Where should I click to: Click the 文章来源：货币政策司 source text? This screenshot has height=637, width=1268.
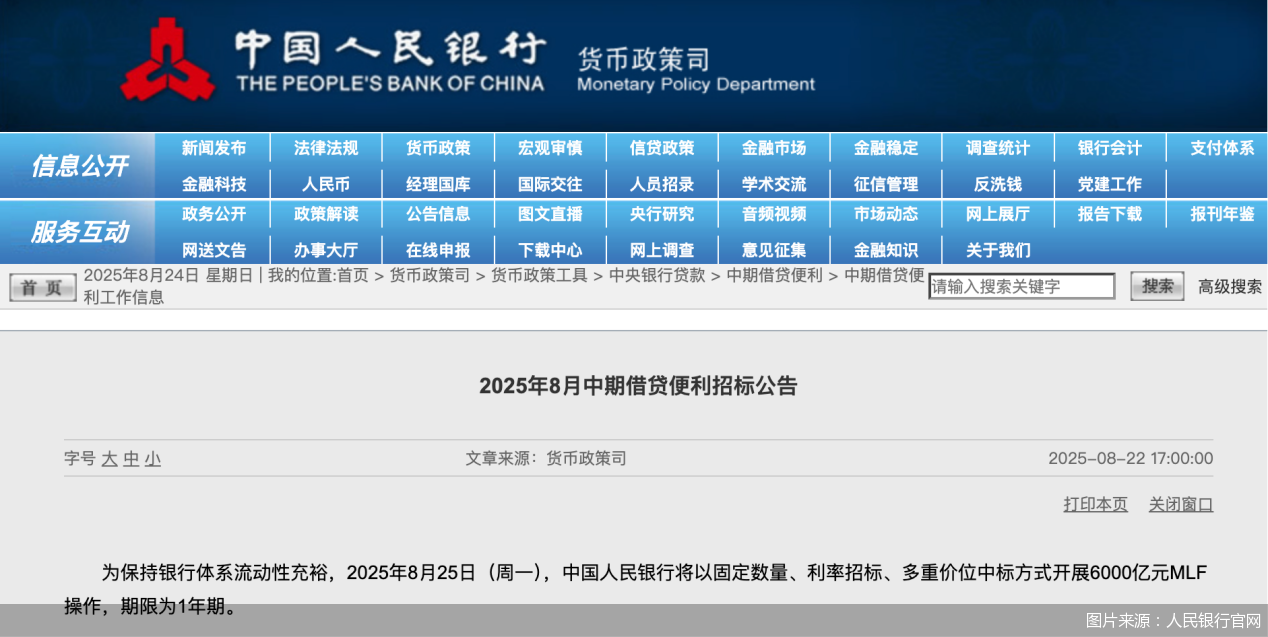(546, 459)
